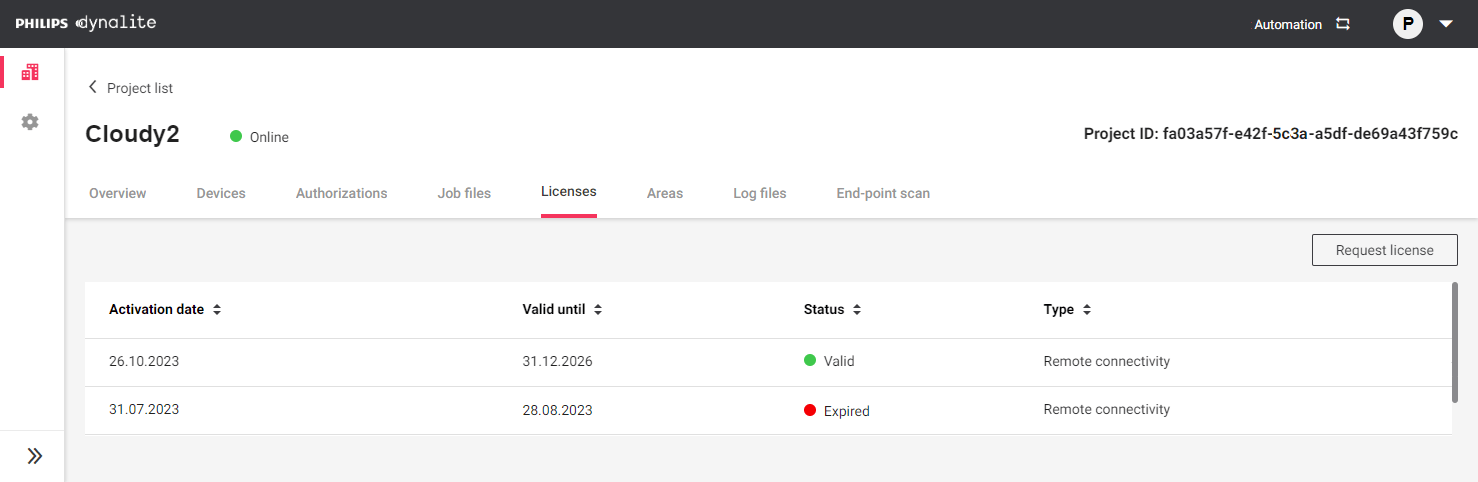1478x482 pixels.
Task: Sort by Activation date column arrows
Action: pyautogui.click(x=217, y=310)
